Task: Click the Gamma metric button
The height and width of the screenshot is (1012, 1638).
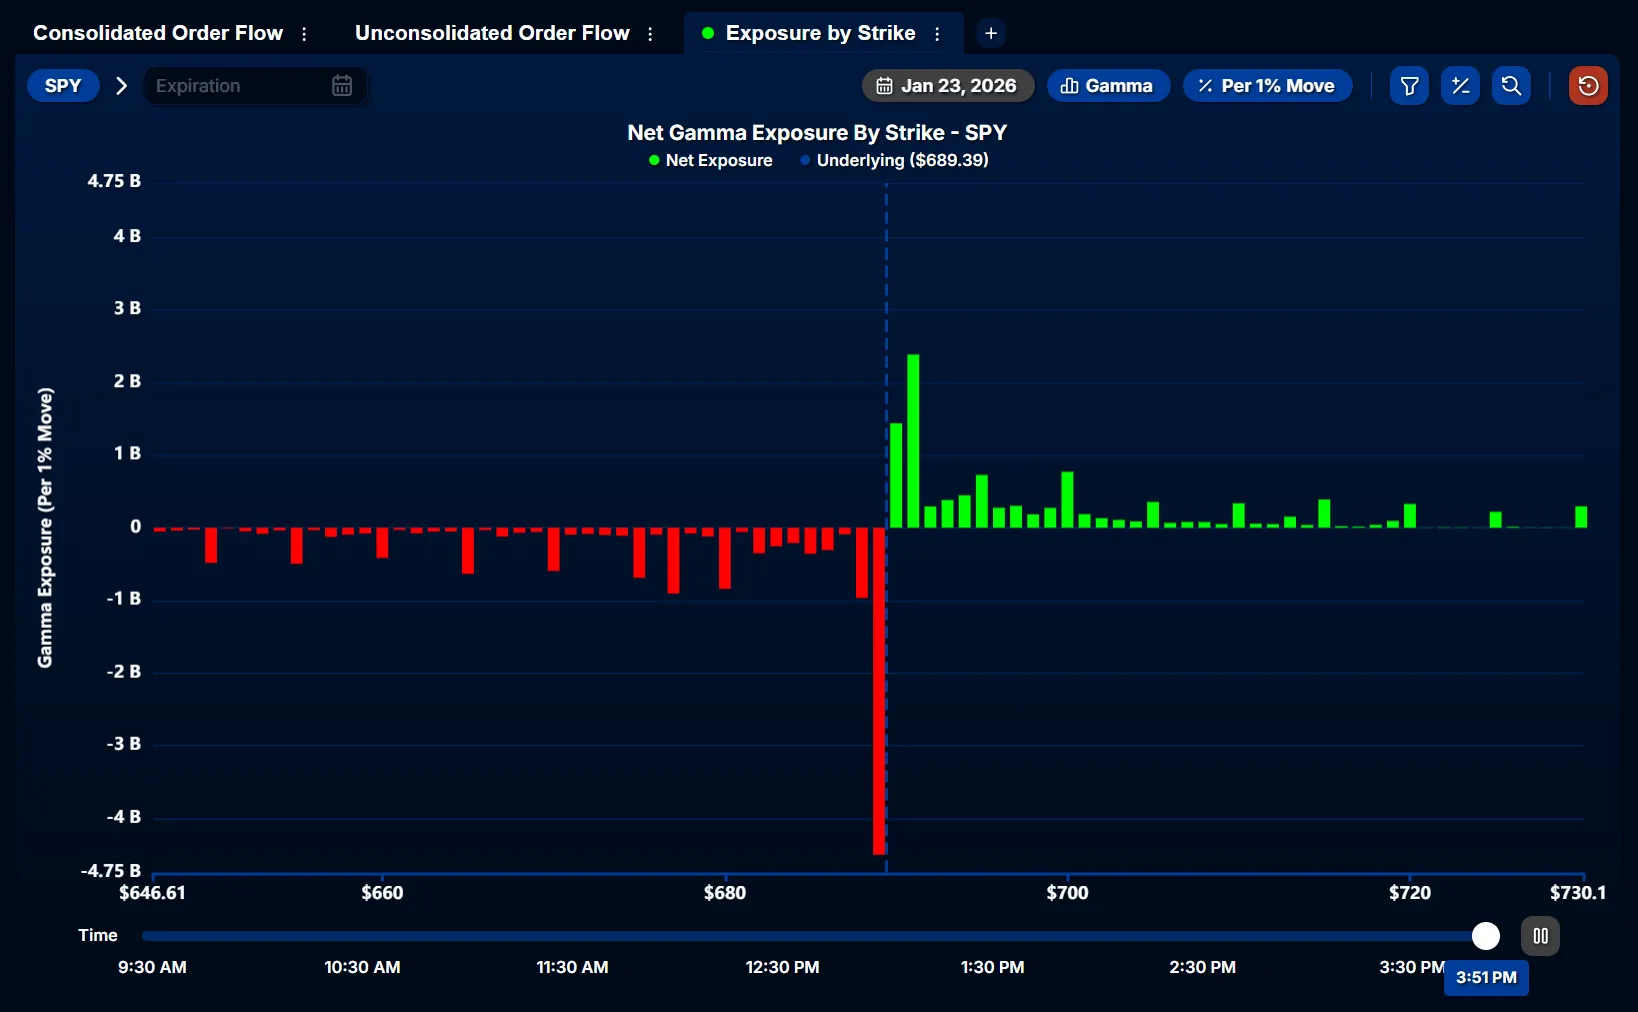Action: [1108, 85]
